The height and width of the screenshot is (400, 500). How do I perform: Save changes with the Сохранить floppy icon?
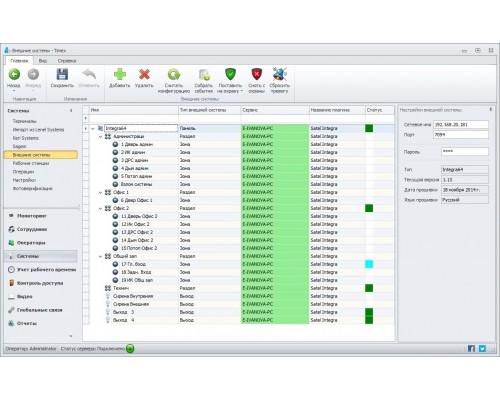[x=62, y=74]
